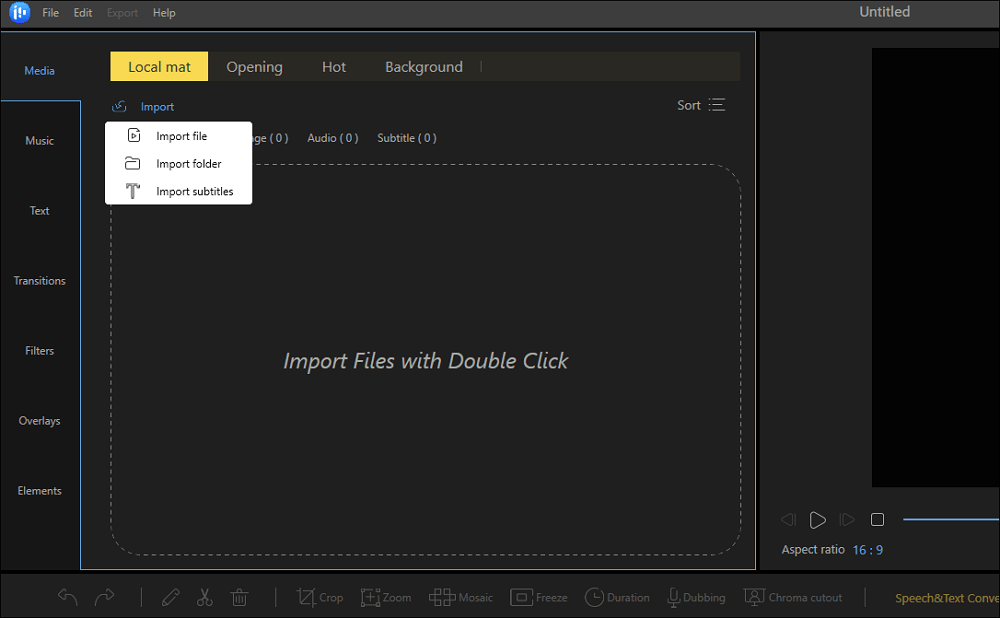Select the Crop tool
Image resolution: width=1000 pixels, height=618 pixels.
320,597
